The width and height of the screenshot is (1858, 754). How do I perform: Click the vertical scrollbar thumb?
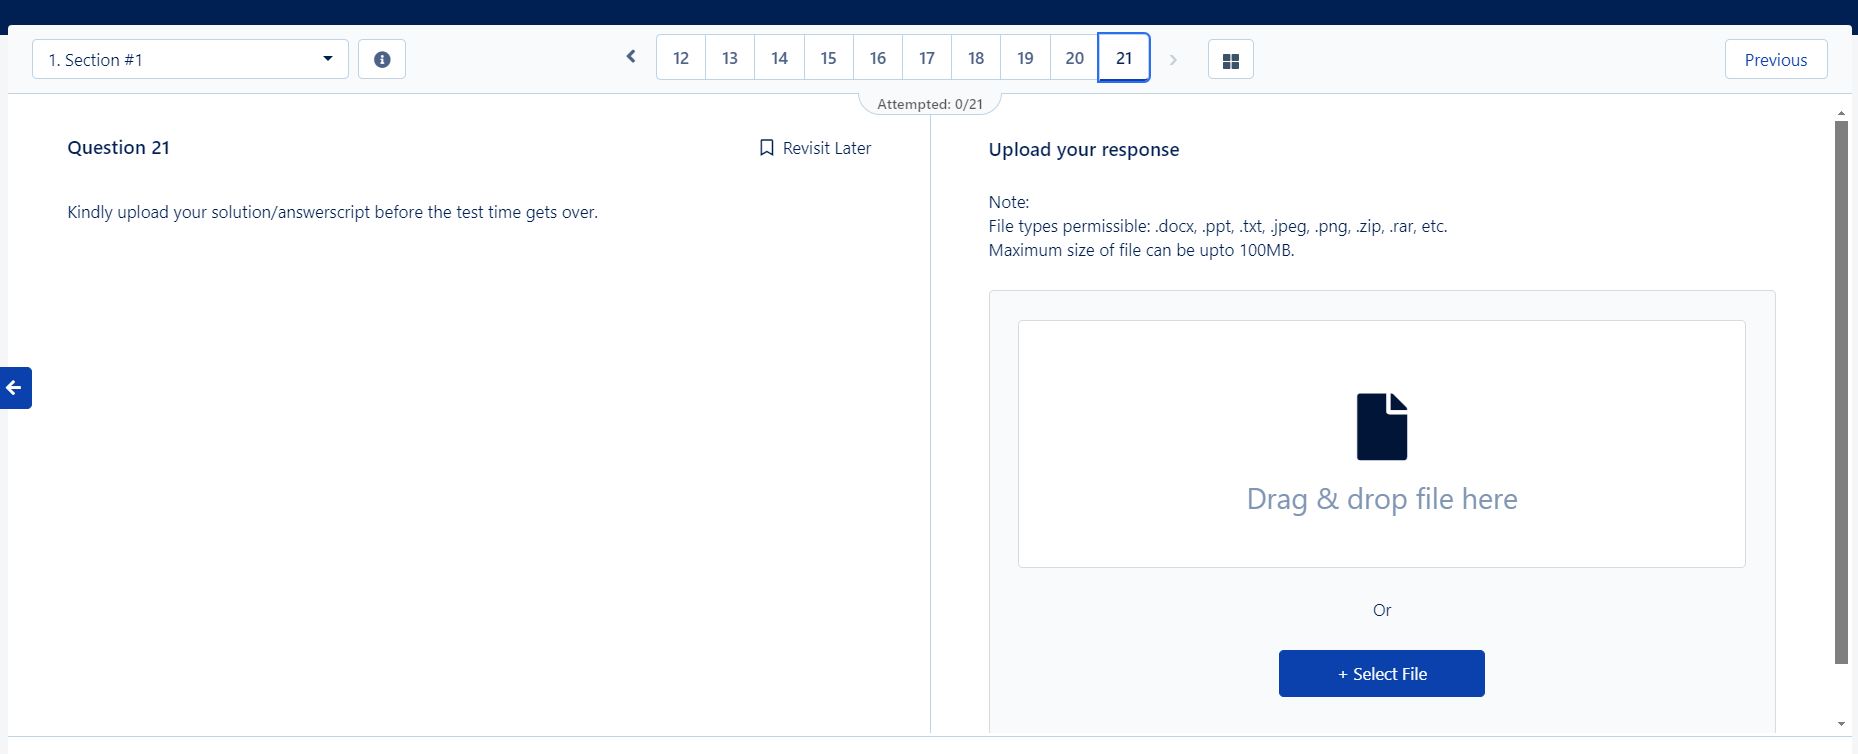point(1841,392)
